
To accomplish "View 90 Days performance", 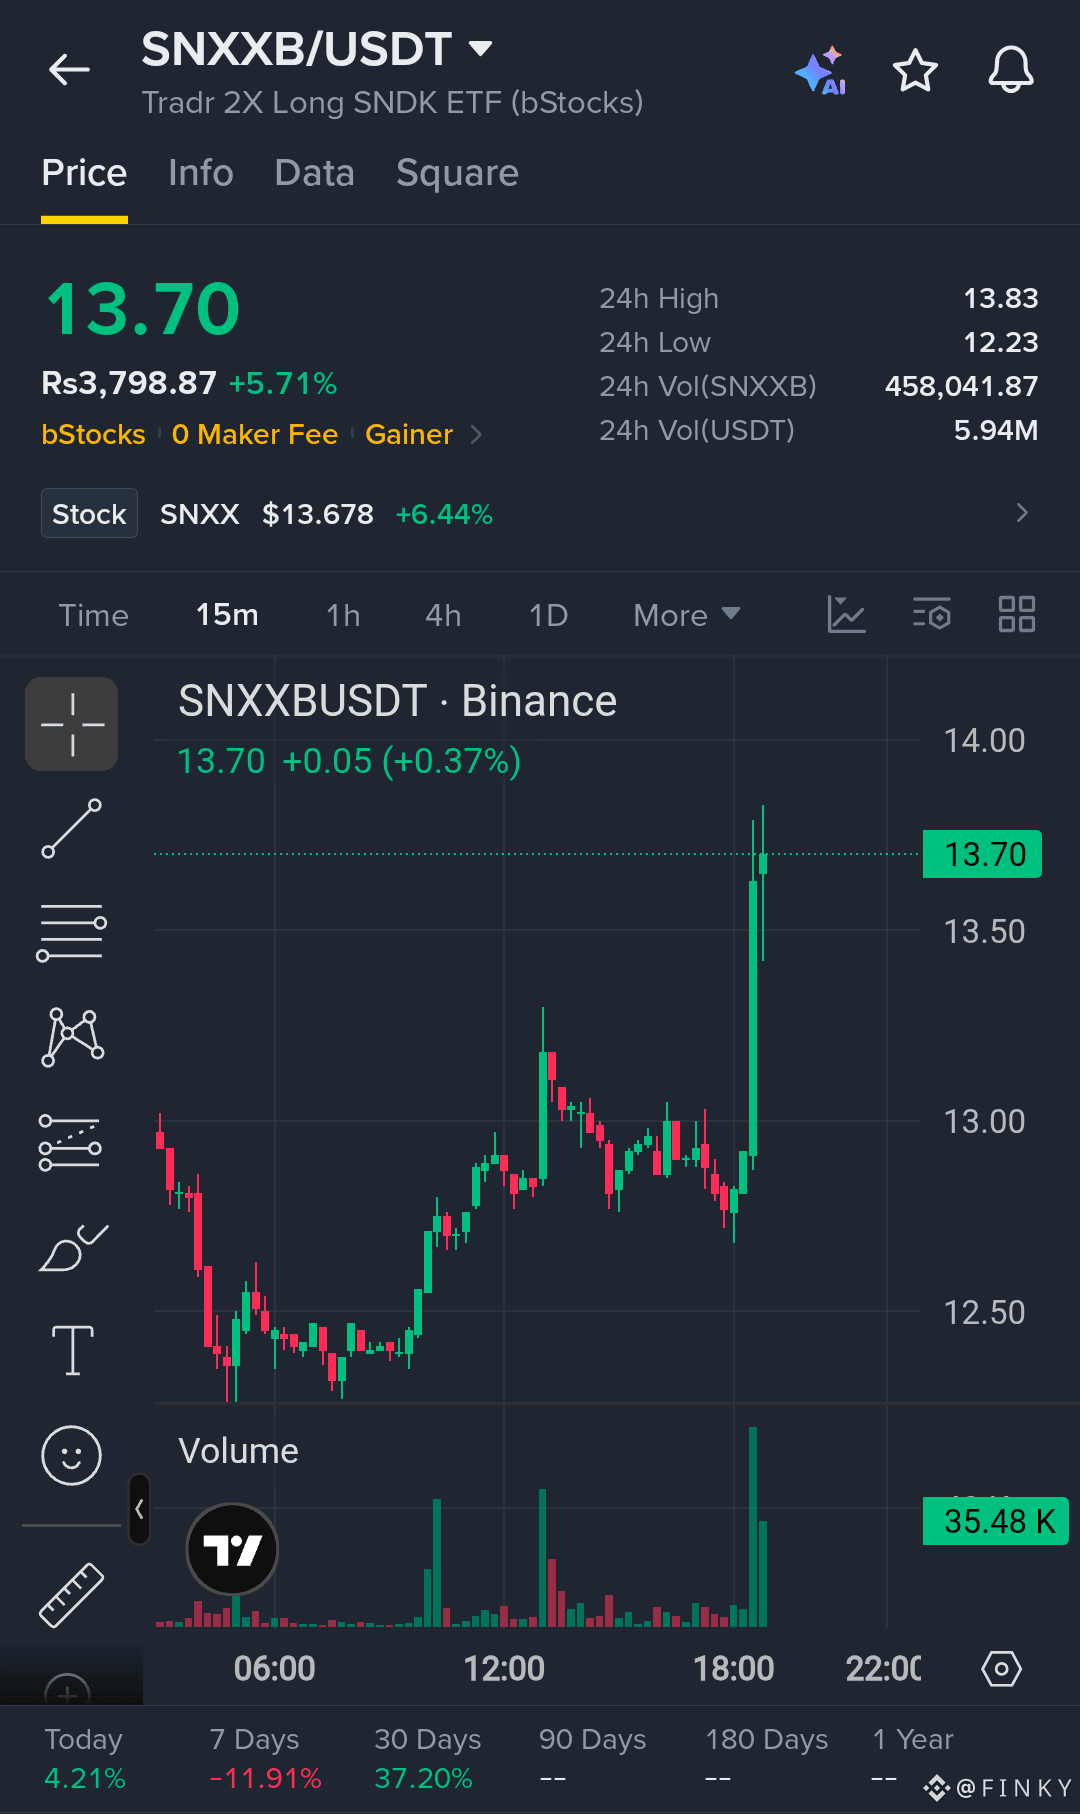I will 592,1759.
